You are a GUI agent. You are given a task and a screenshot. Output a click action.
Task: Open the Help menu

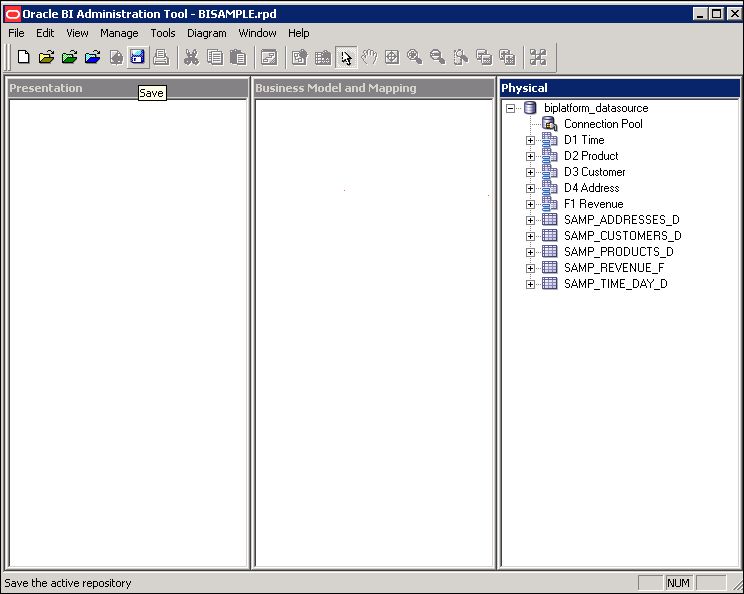tap(298, 33)
